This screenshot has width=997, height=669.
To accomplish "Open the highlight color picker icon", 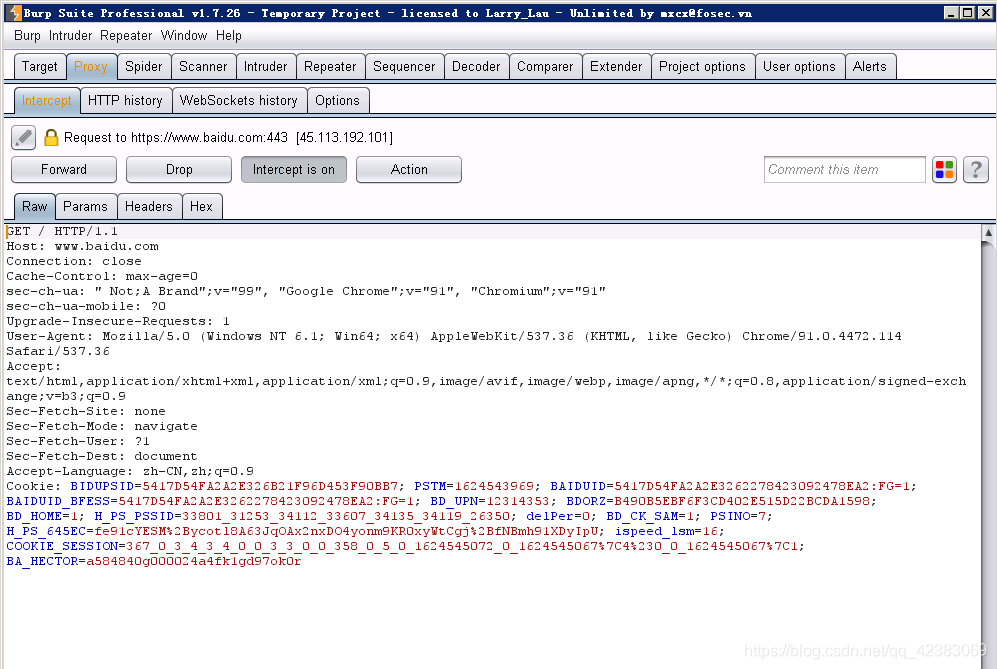I will pyautogui.click(x=944, y=170).
